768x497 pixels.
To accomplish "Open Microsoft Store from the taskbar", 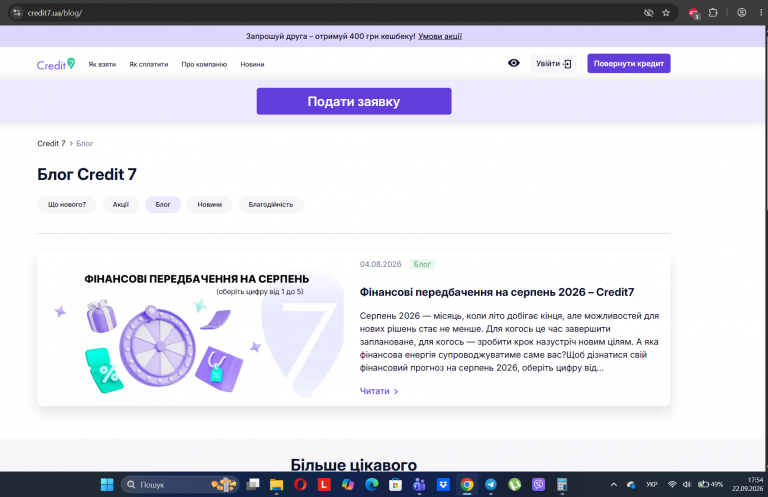I will [395, 485].
